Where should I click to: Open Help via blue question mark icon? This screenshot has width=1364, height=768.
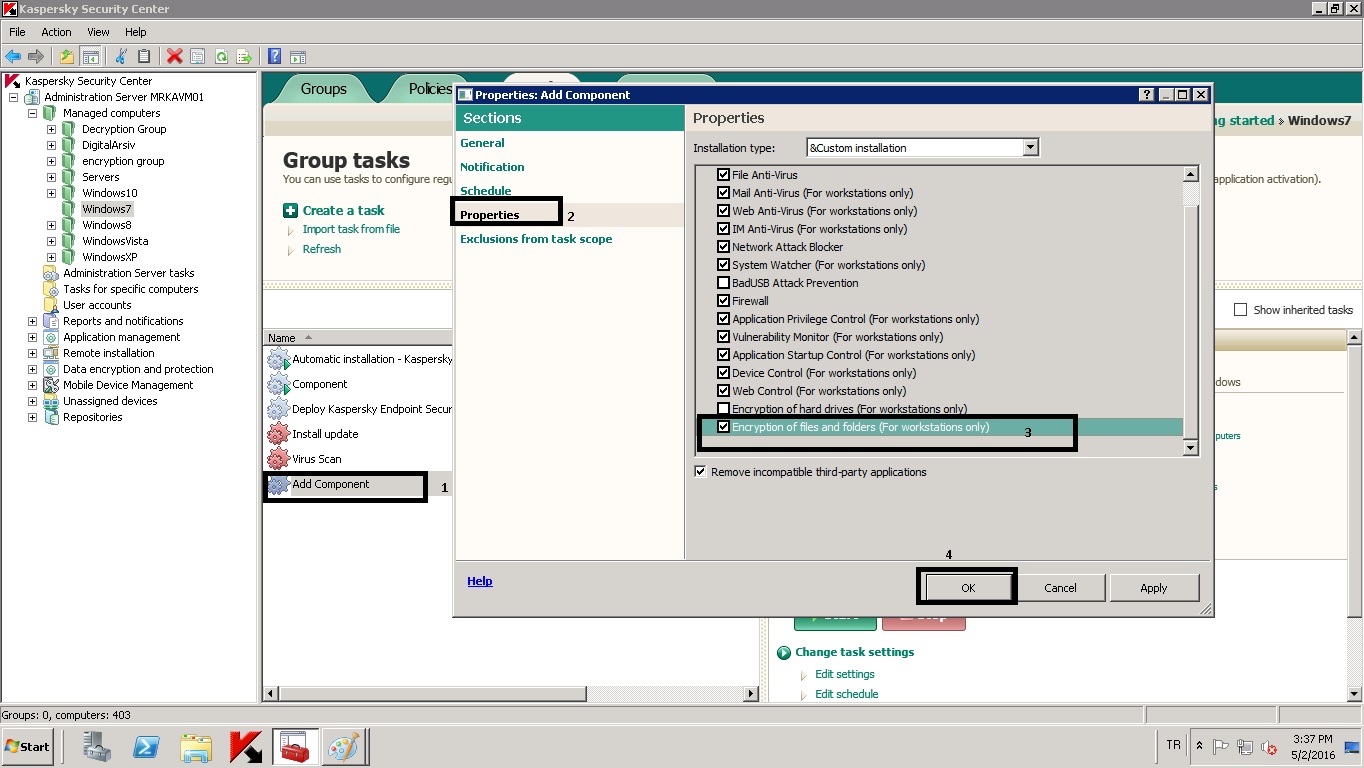(x=273, y=57)
